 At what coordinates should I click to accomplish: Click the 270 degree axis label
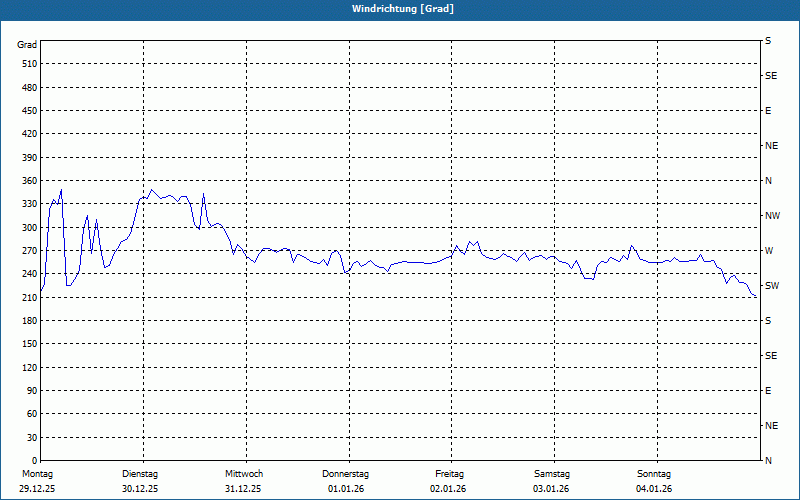[x=30, y=251]
